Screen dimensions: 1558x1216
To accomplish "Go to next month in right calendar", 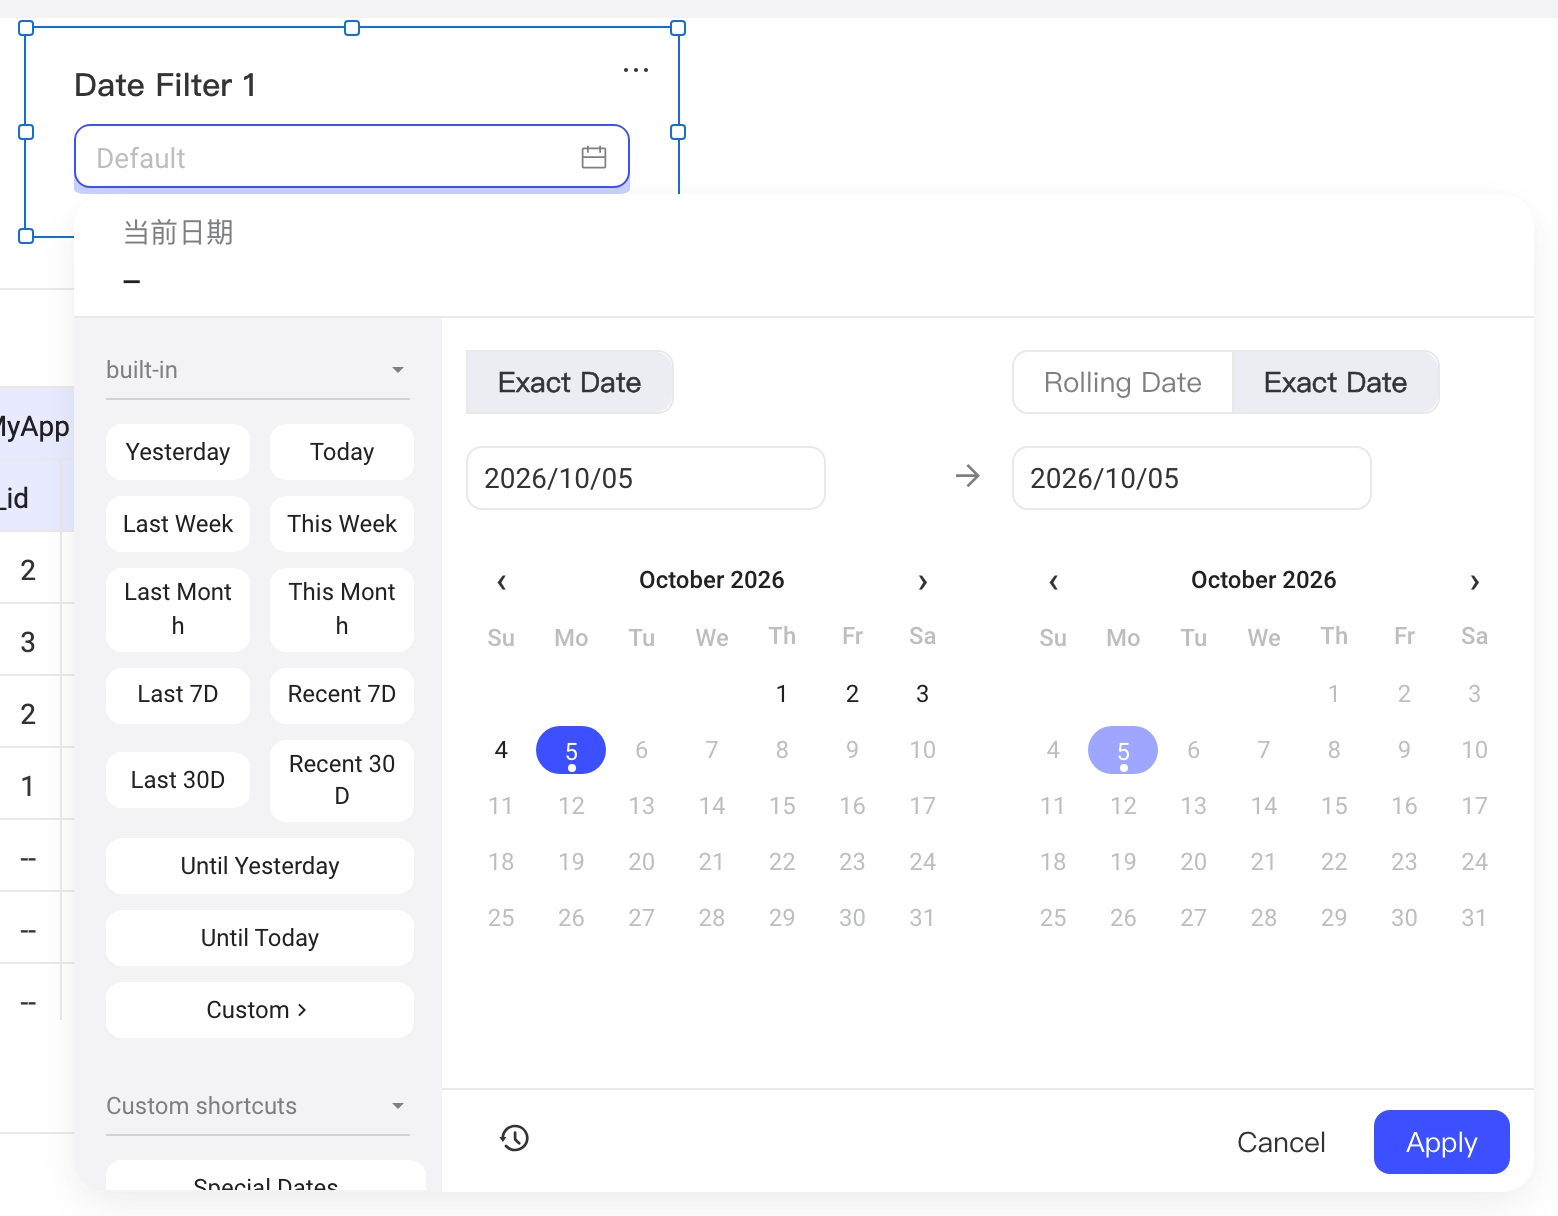I will point(1475,582).
